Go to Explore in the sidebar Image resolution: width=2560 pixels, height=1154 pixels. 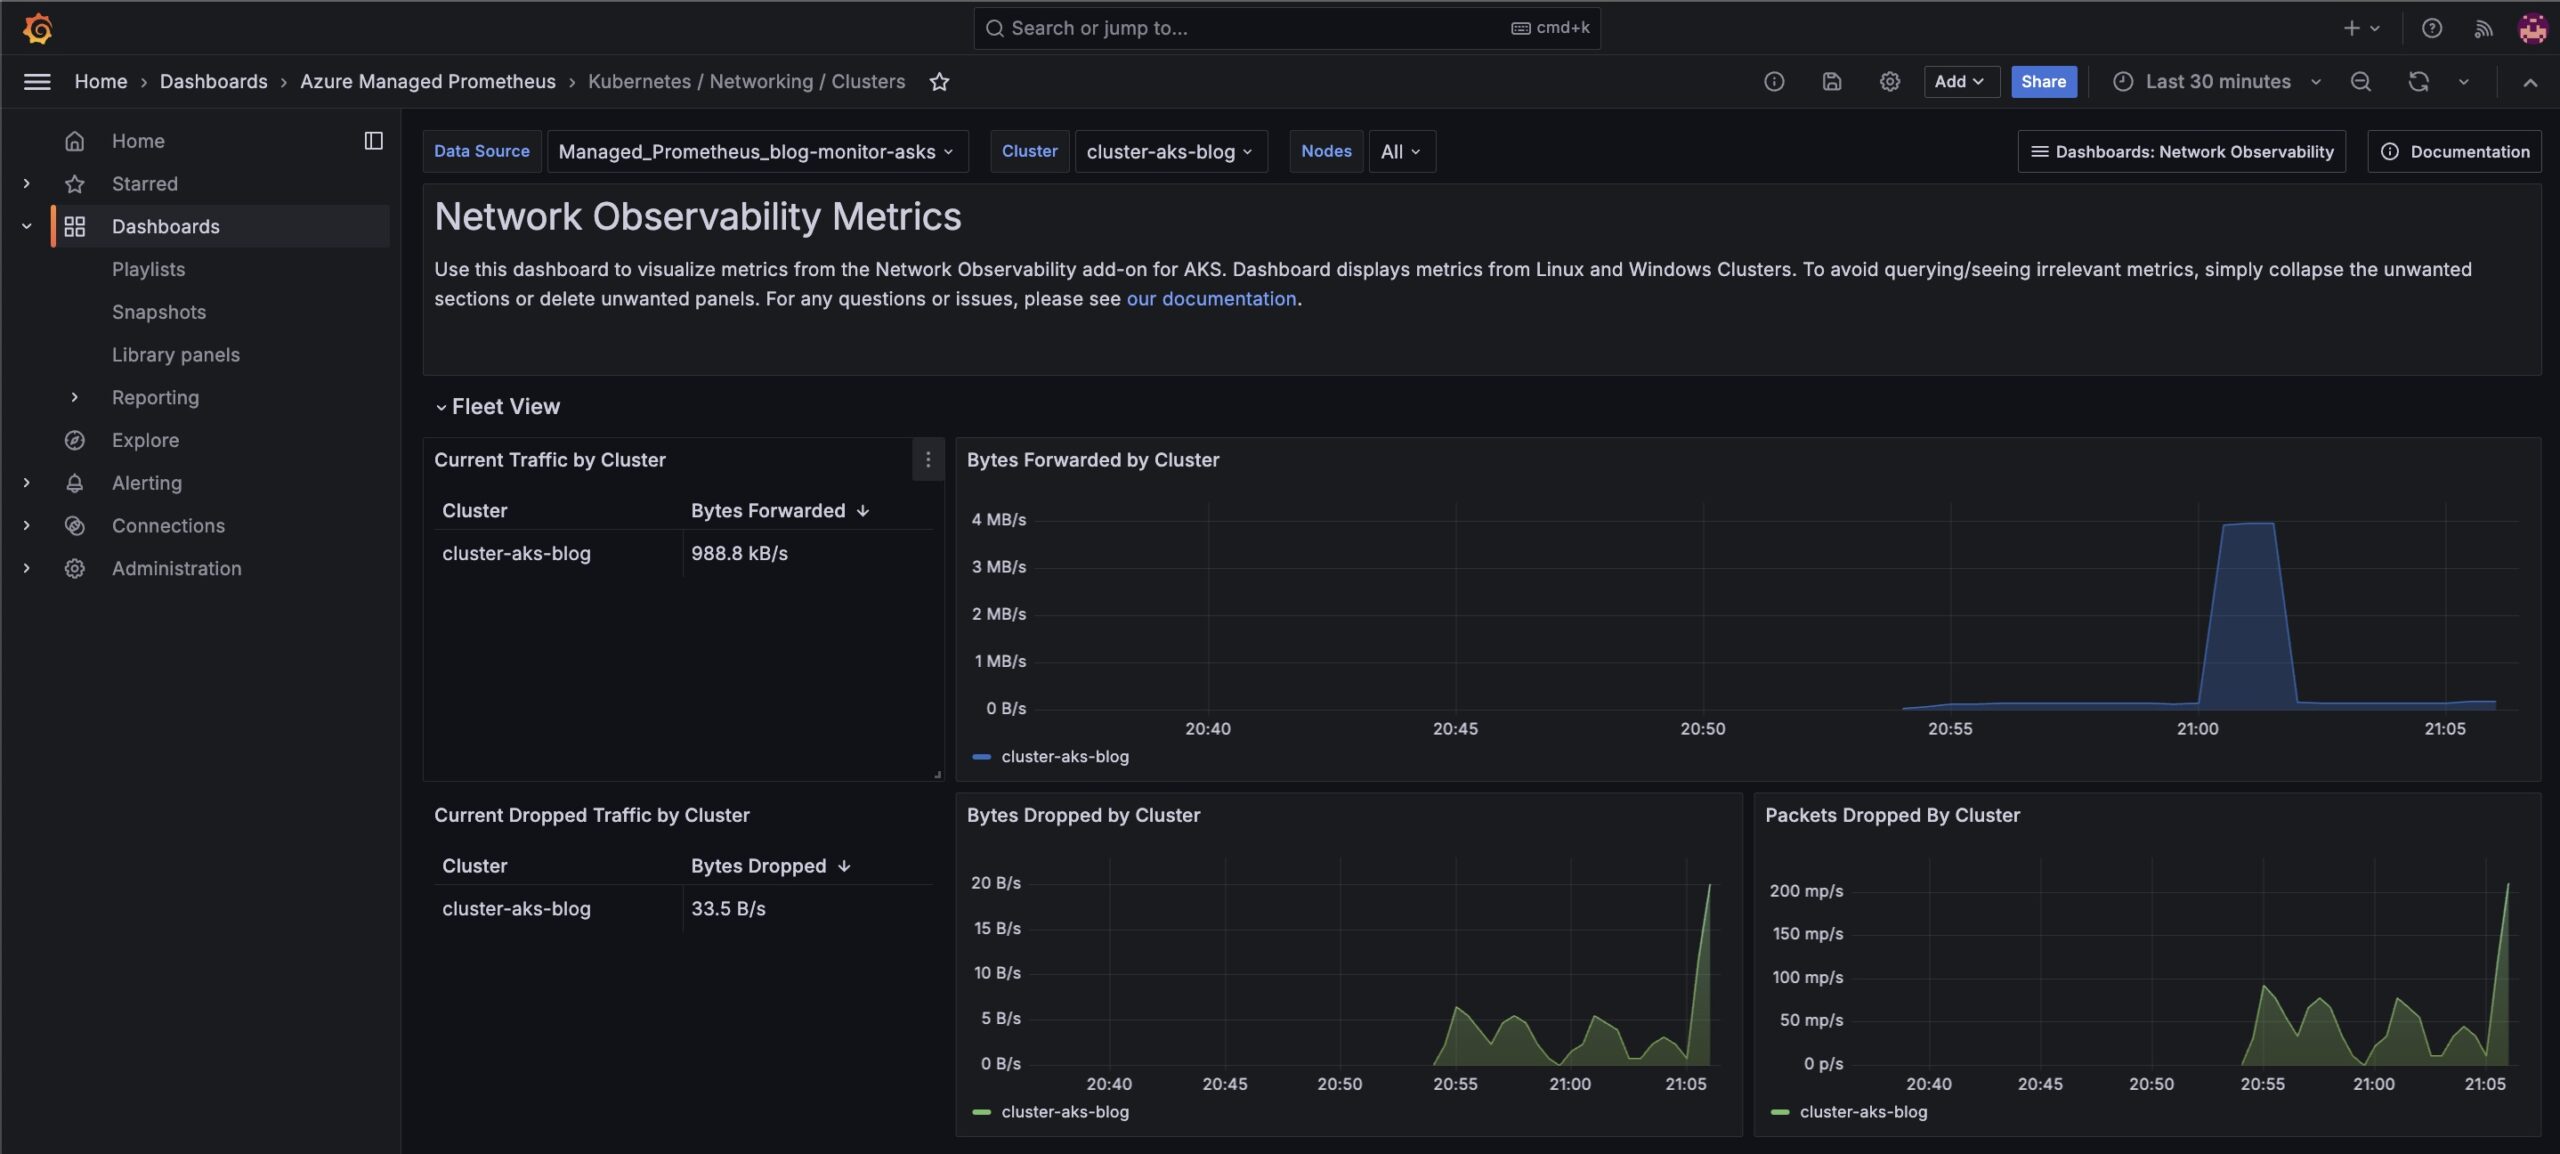pos(145,440)
